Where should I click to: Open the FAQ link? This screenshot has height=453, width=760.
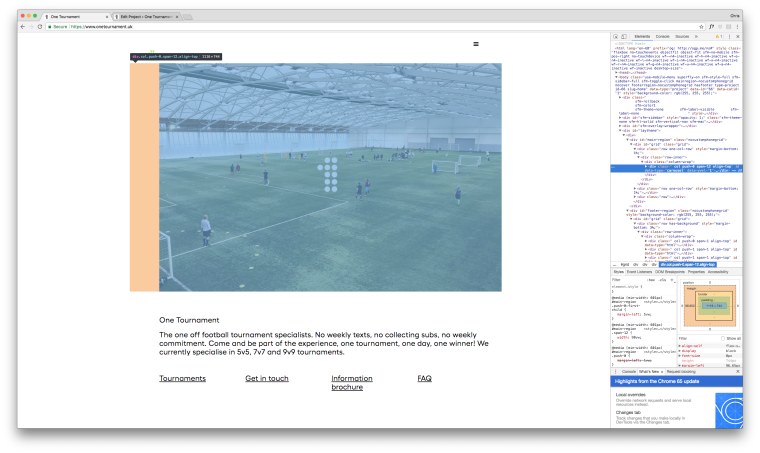[424, 378]
